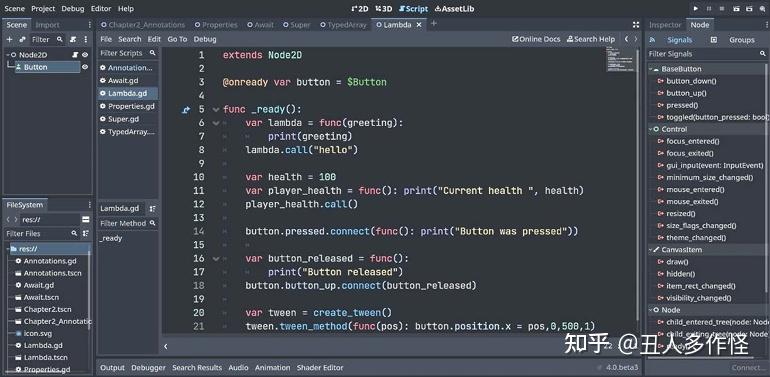770x377 pixels.
Task: Click the Groups icon in Node dock
Action: (x=714, y=40)
